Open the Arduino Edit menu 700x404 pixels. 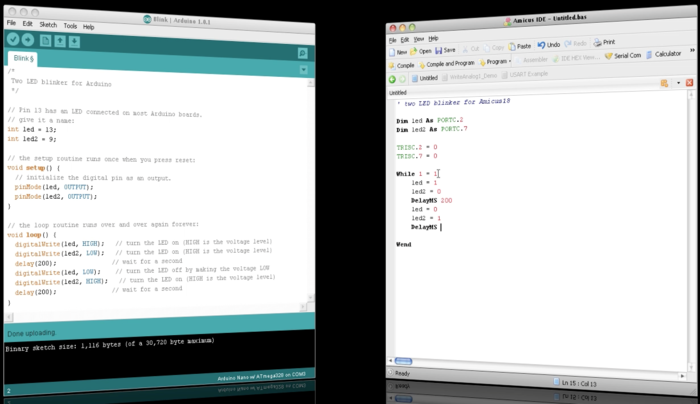coord(27,24)
